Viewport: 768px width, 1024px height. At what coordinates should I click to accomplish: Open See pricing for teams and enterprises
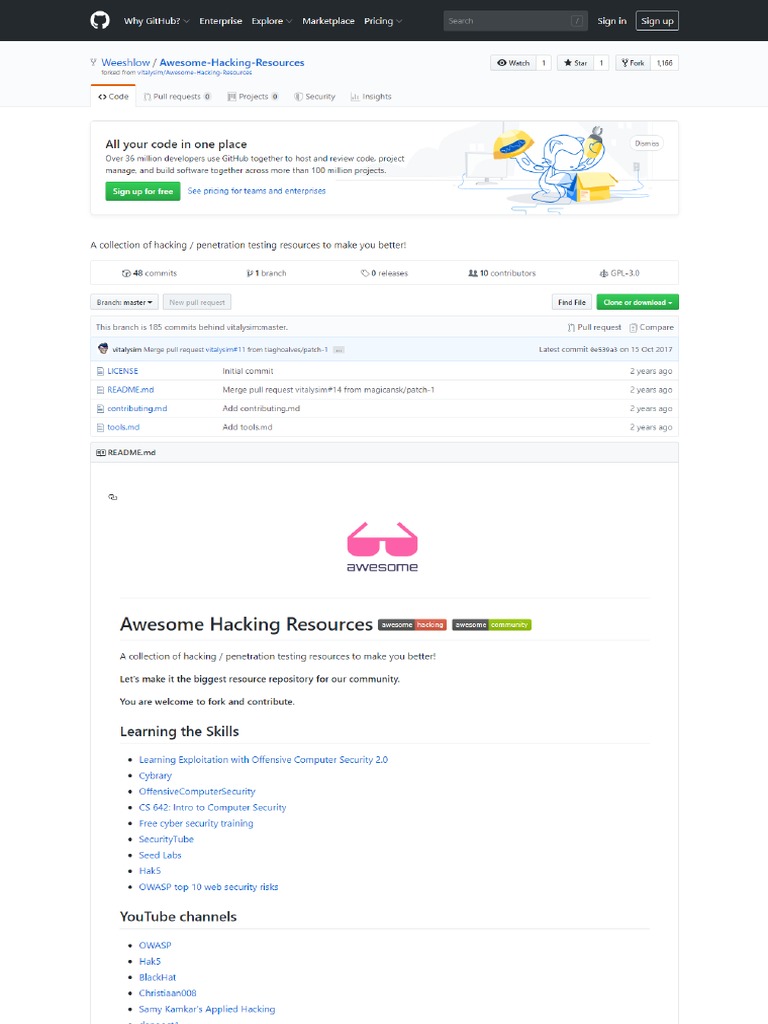(256, 191)
